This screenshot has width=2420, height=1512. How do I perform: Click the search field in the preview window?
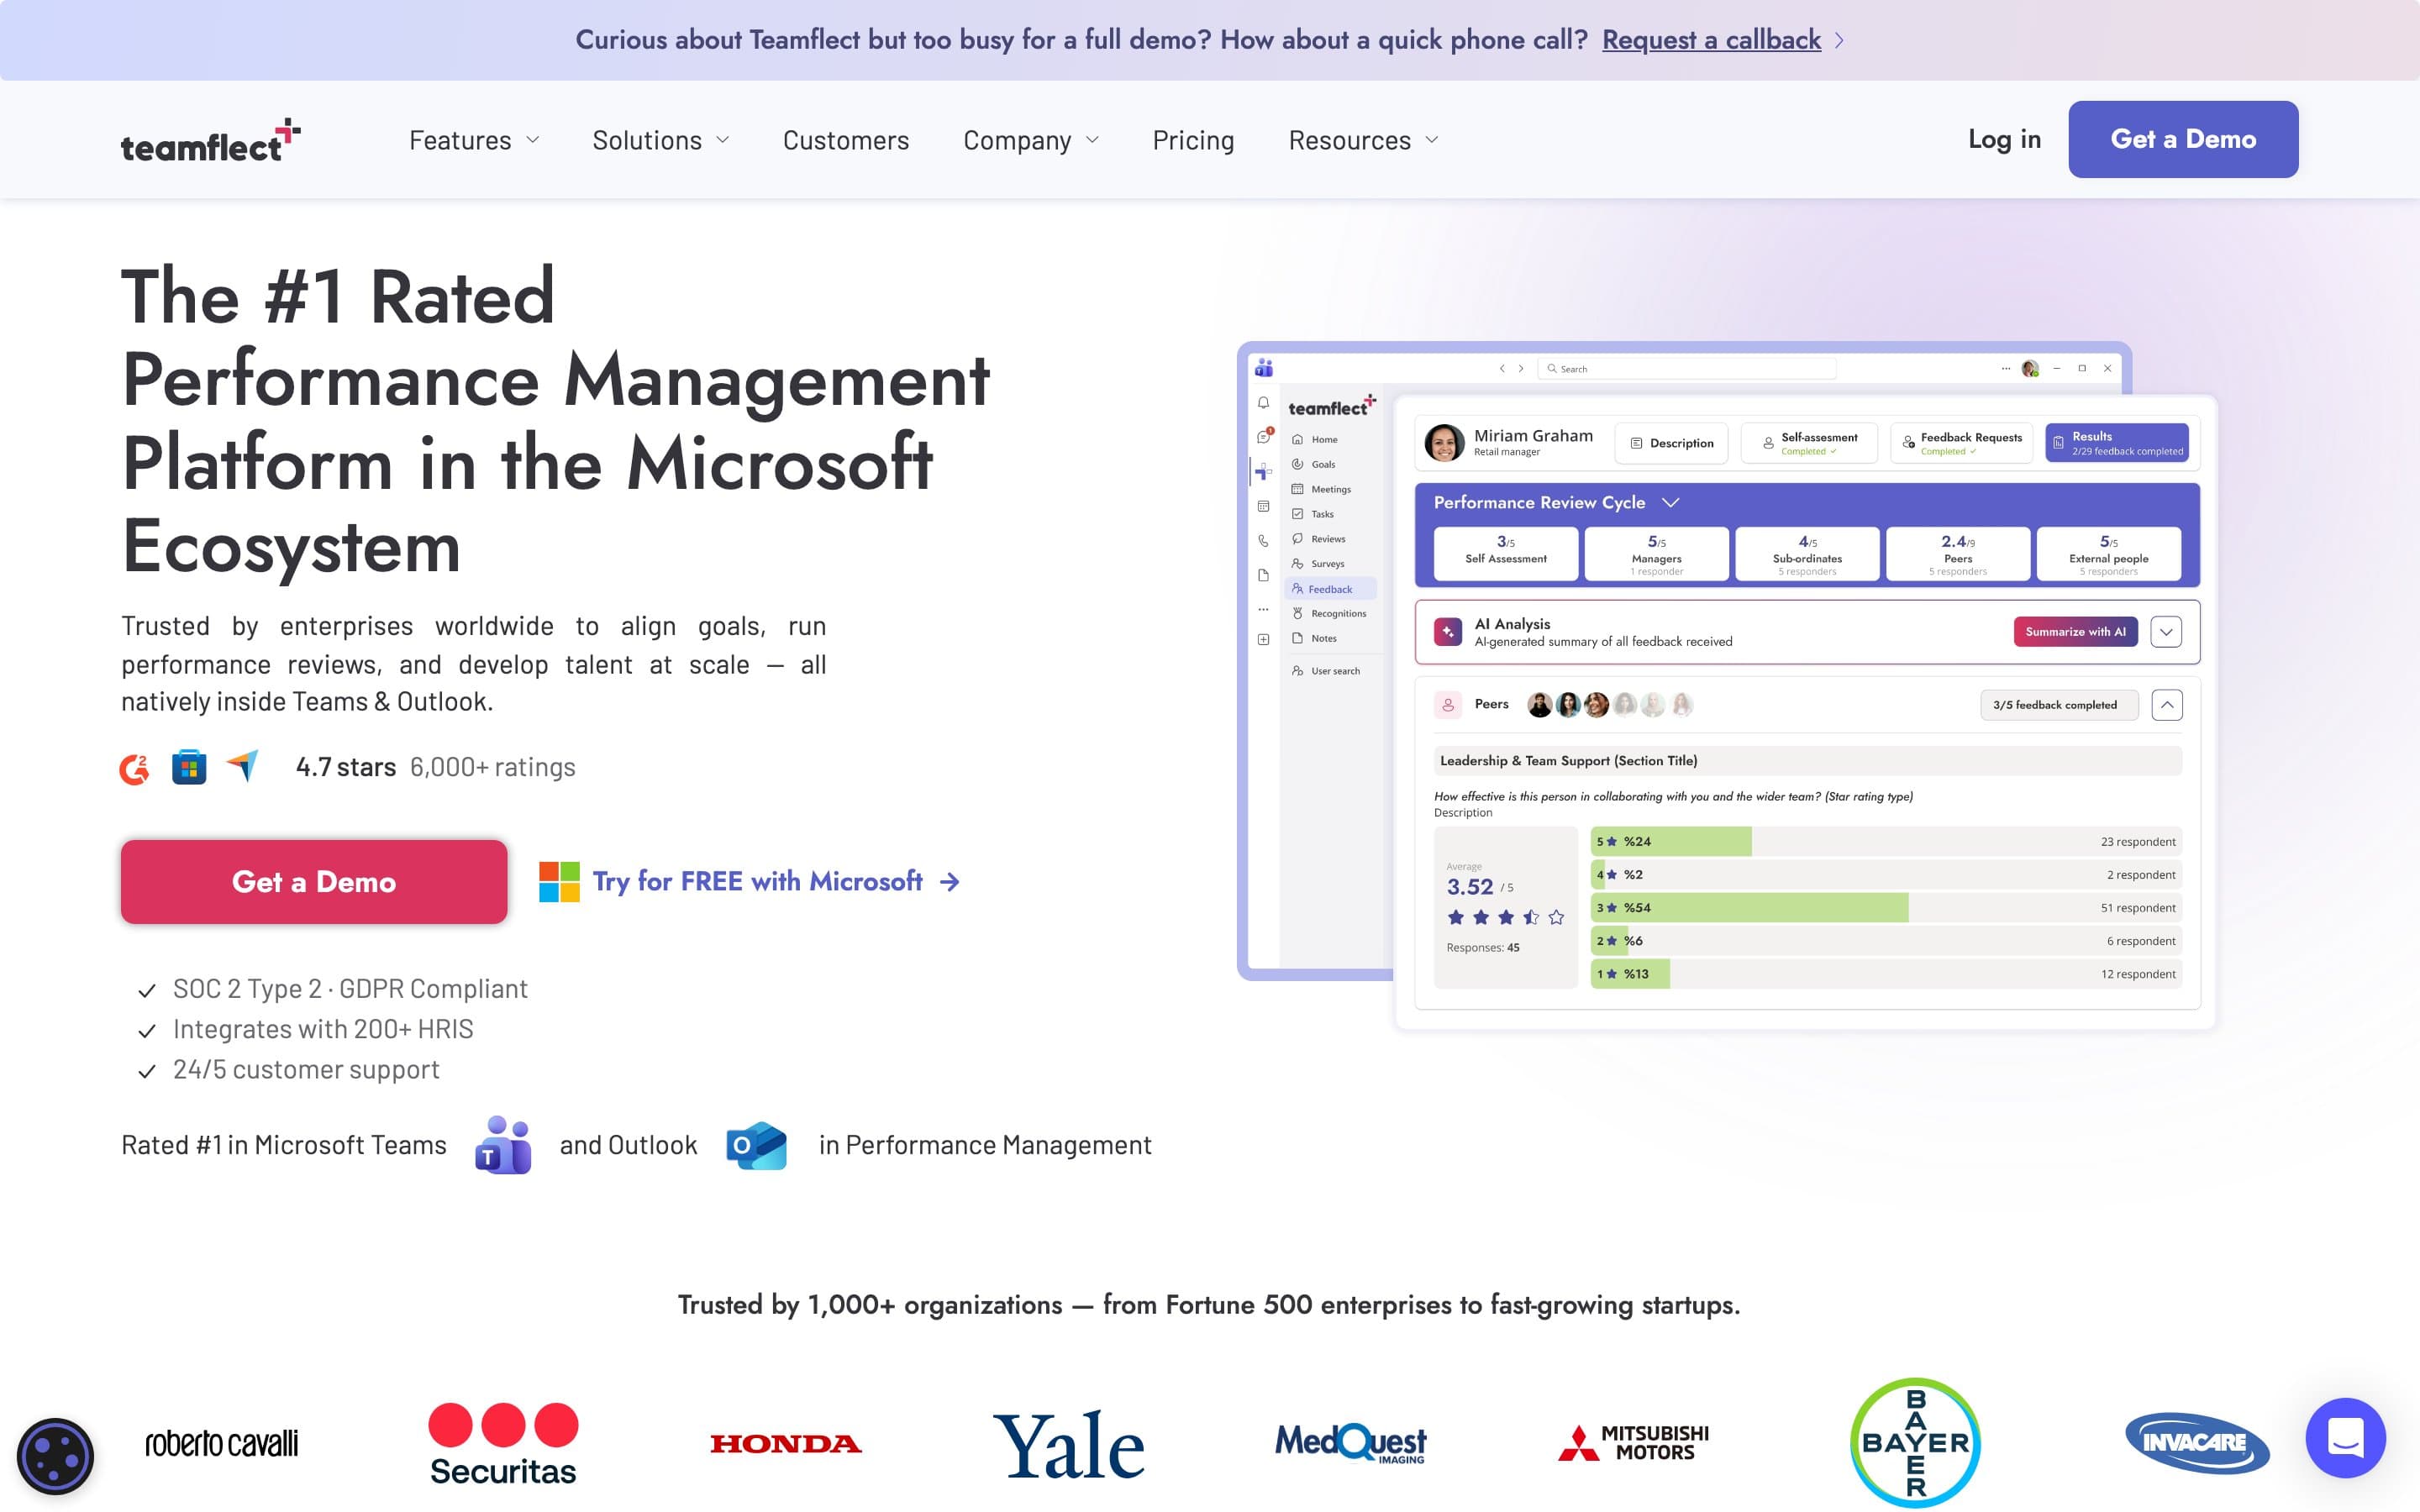[x=1687, y=369]
